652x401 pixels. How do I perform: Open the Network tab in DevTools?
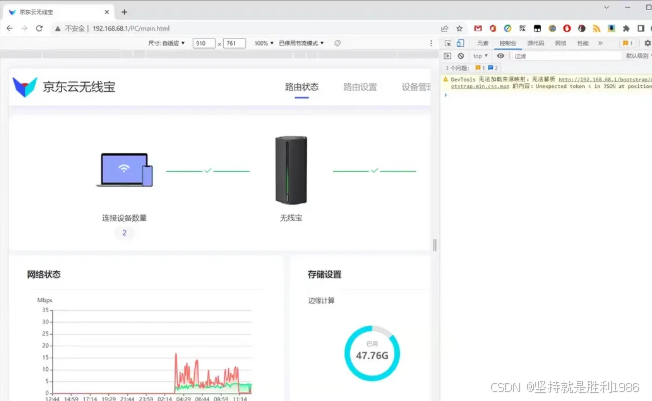click(561, 43)
